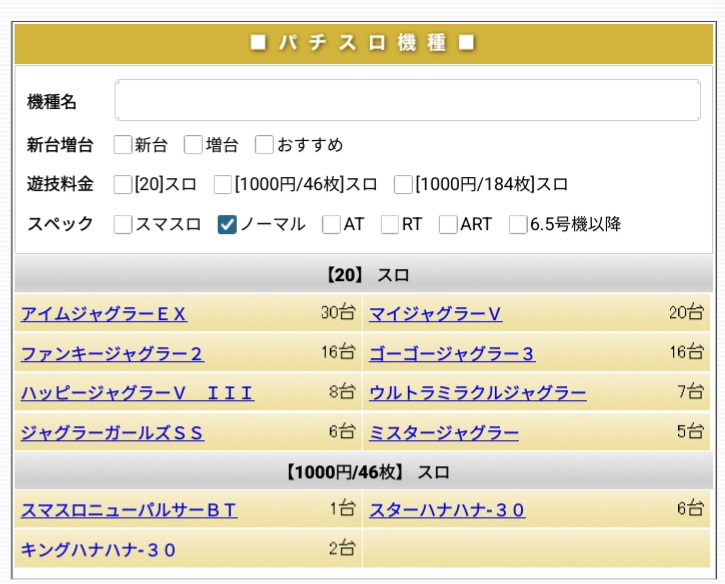Screen dimensions: 725x584
Task: Click the 7台 count for ウルトラミラクルジャグラー
Action: click(691, 392)
